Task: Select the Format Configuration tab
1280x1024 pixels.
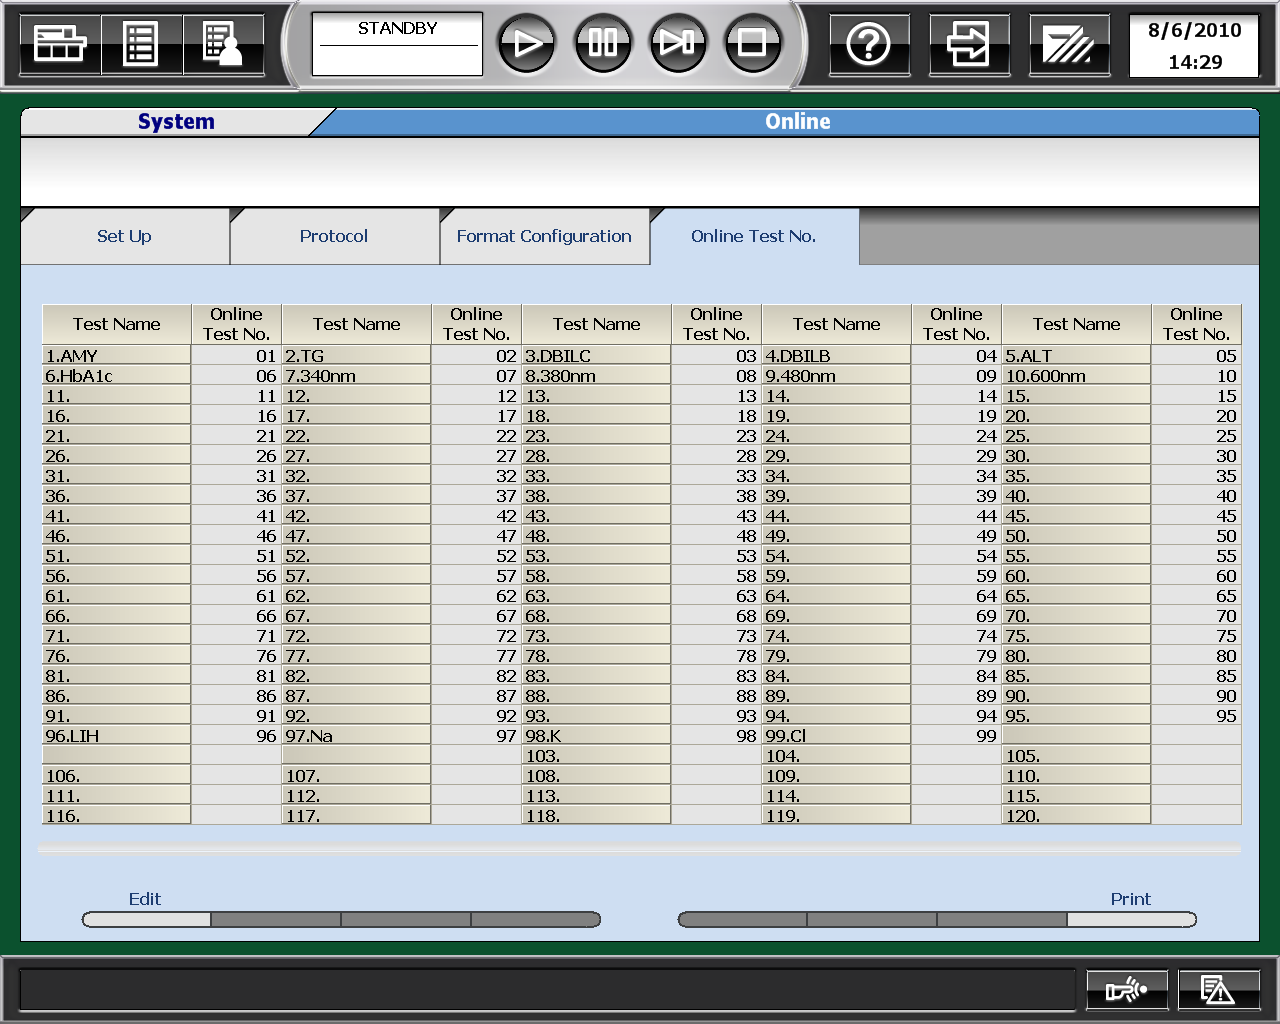Action: (x=544, y=237)
